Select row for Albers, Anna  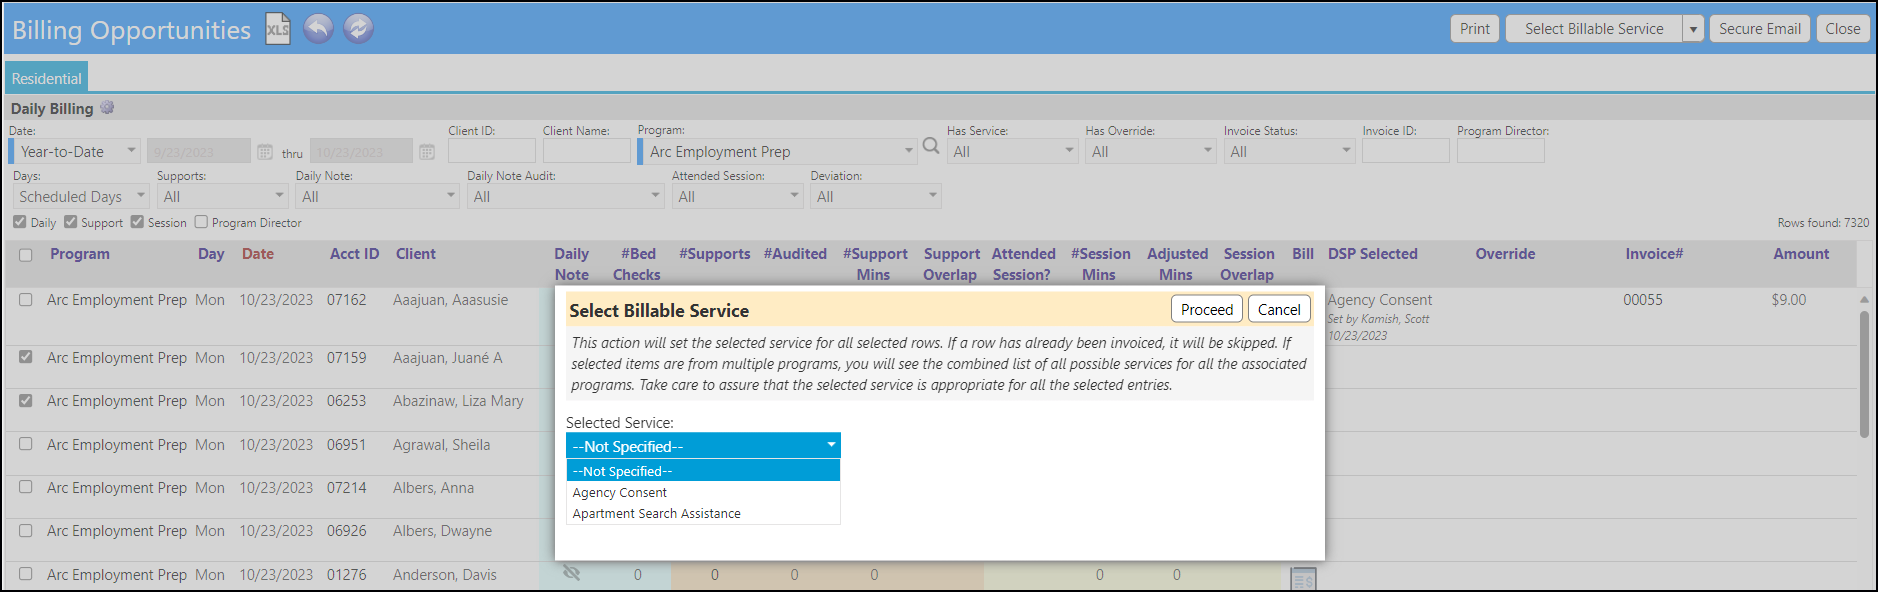[x=26, y=487]
